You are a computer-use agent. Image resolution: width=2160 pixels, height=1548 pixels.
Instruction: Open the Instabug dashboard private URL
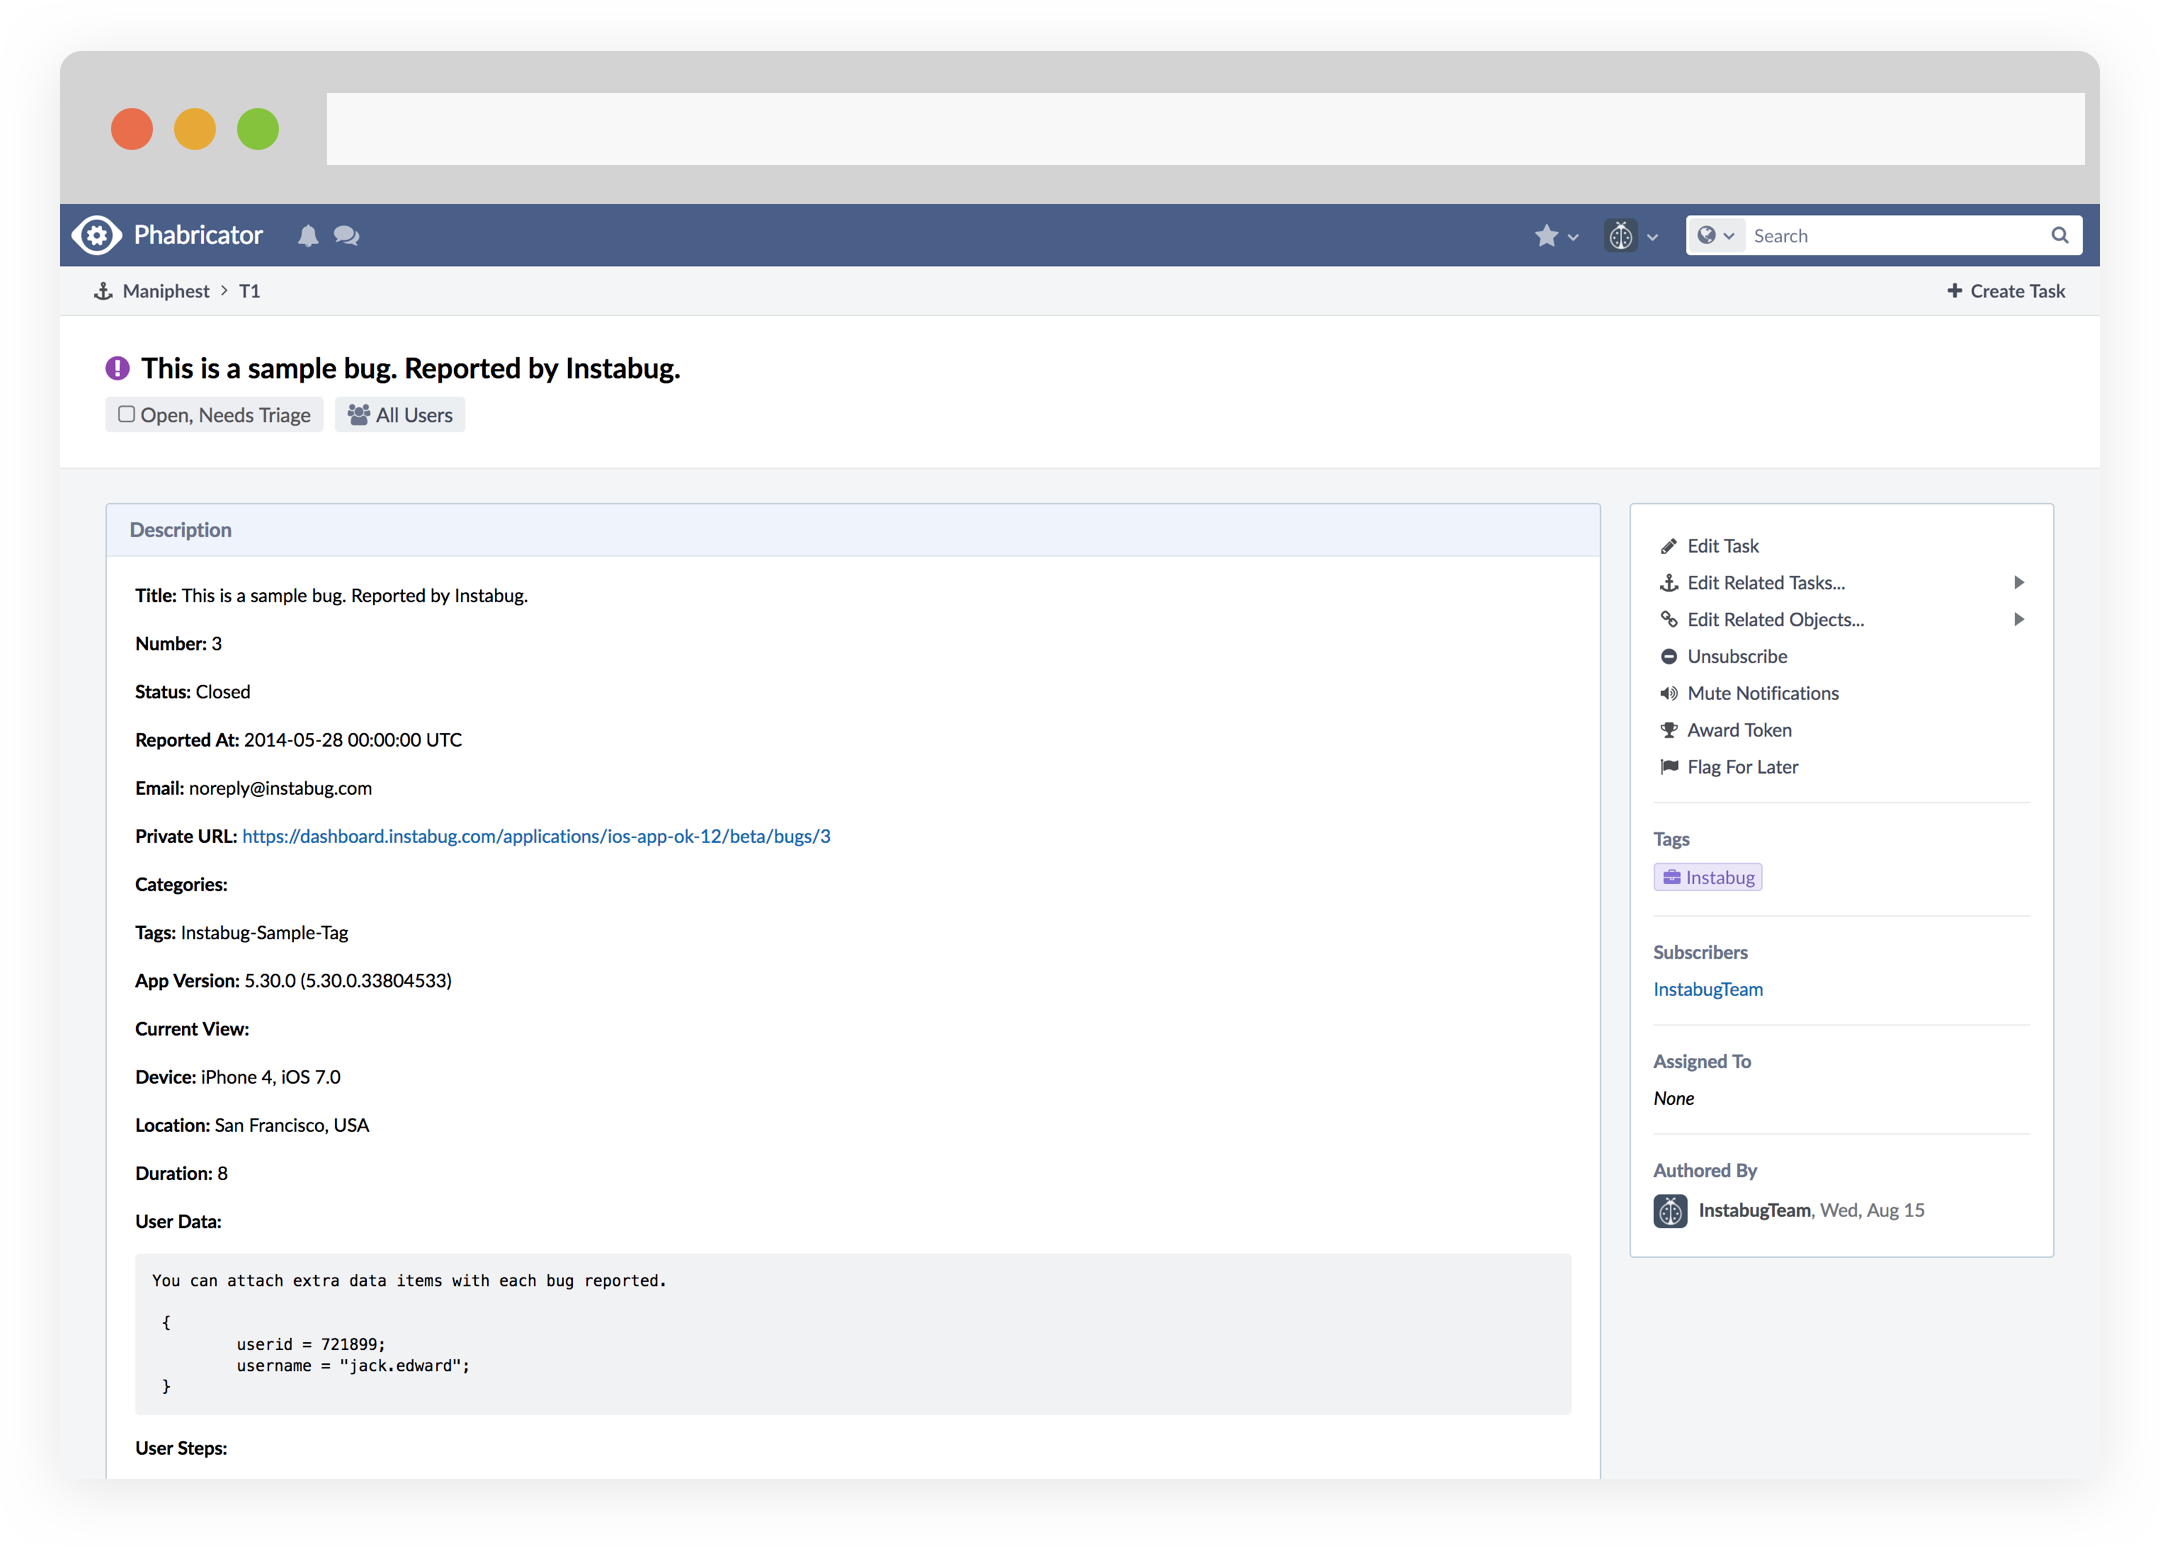click(536, 836)
